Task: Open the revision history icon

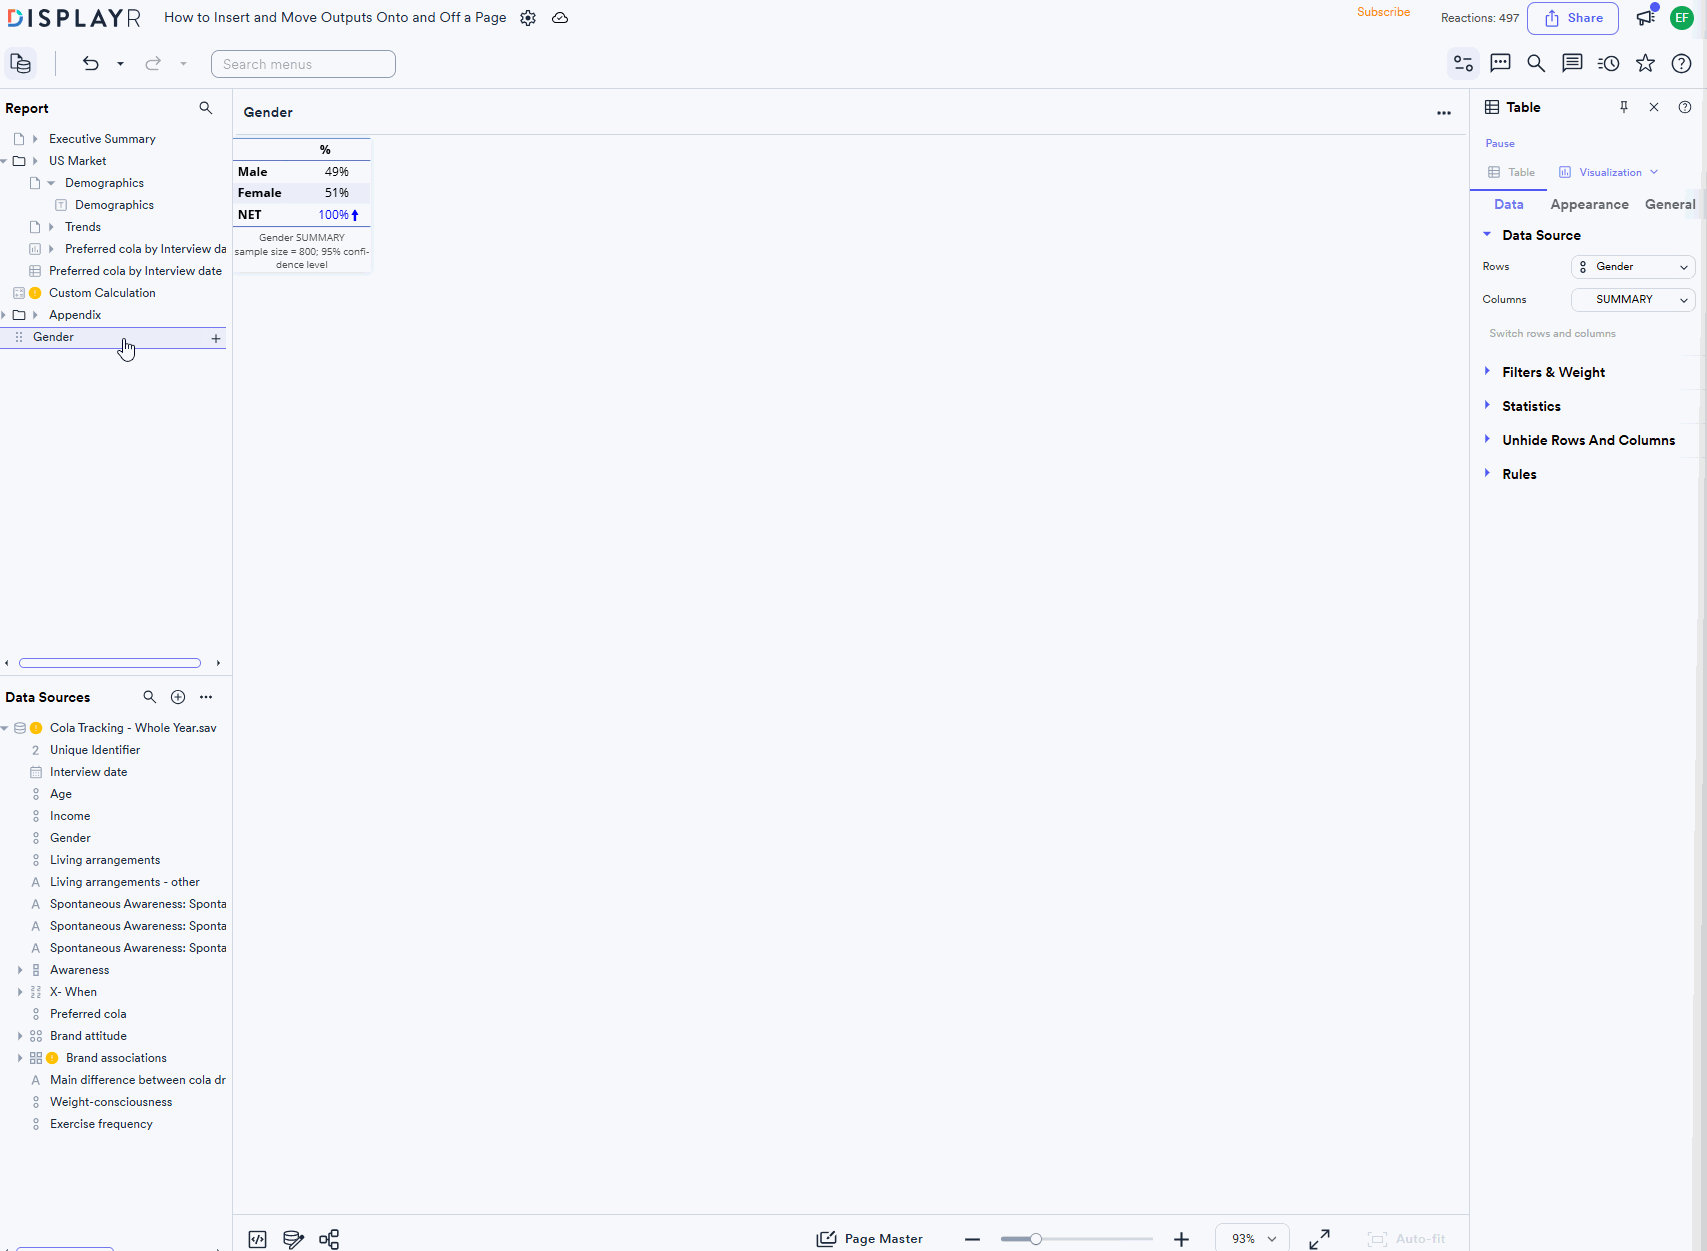Action: click(x=1608, y=63)
